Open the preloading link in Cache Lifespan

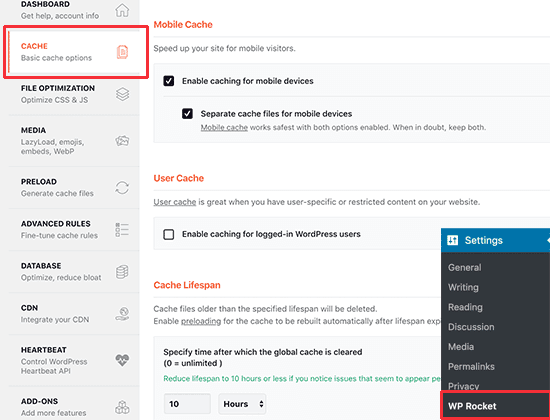pos(201,321)
